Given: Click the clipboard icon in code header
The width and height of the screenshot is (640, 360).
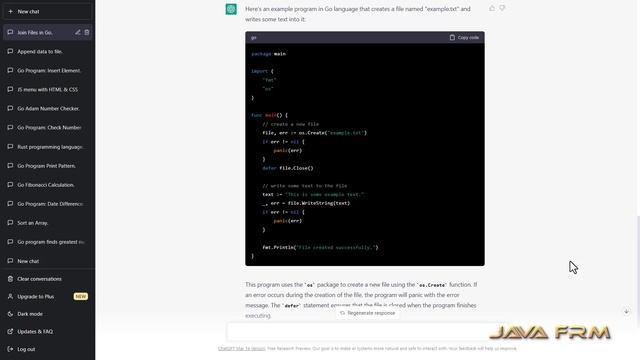Looking at the screenshot, I should 452,38.
